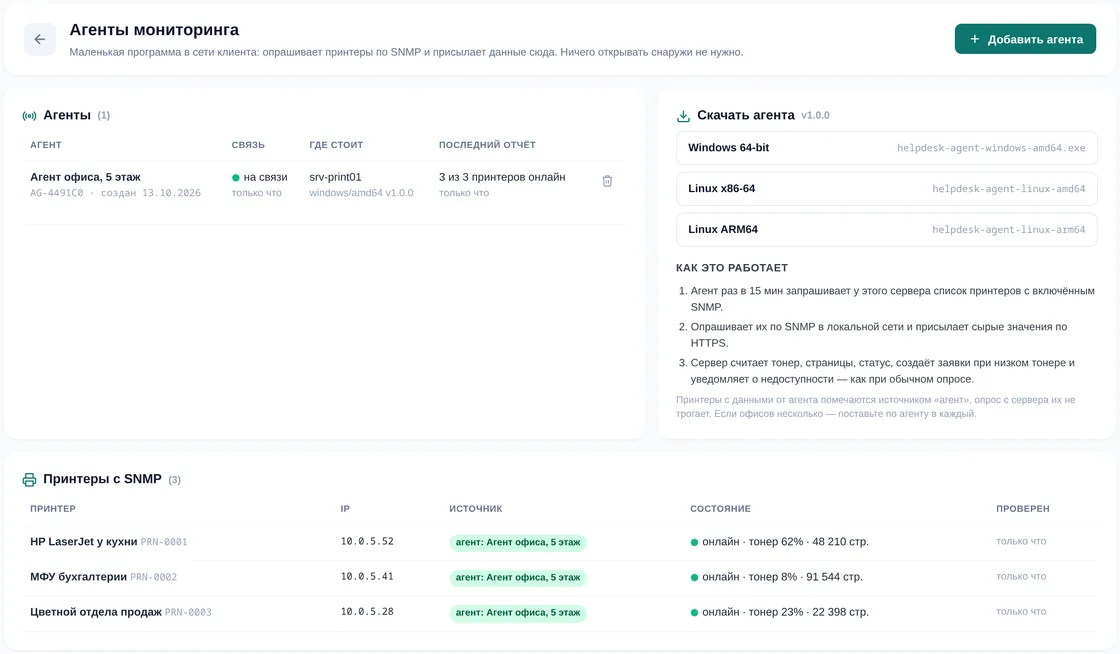Image resolution: width=1120 pixels, height=654 pixels.
Task: Click «3 из 3 принтеров онлайн» report text
Action: [x=502, y=177]
